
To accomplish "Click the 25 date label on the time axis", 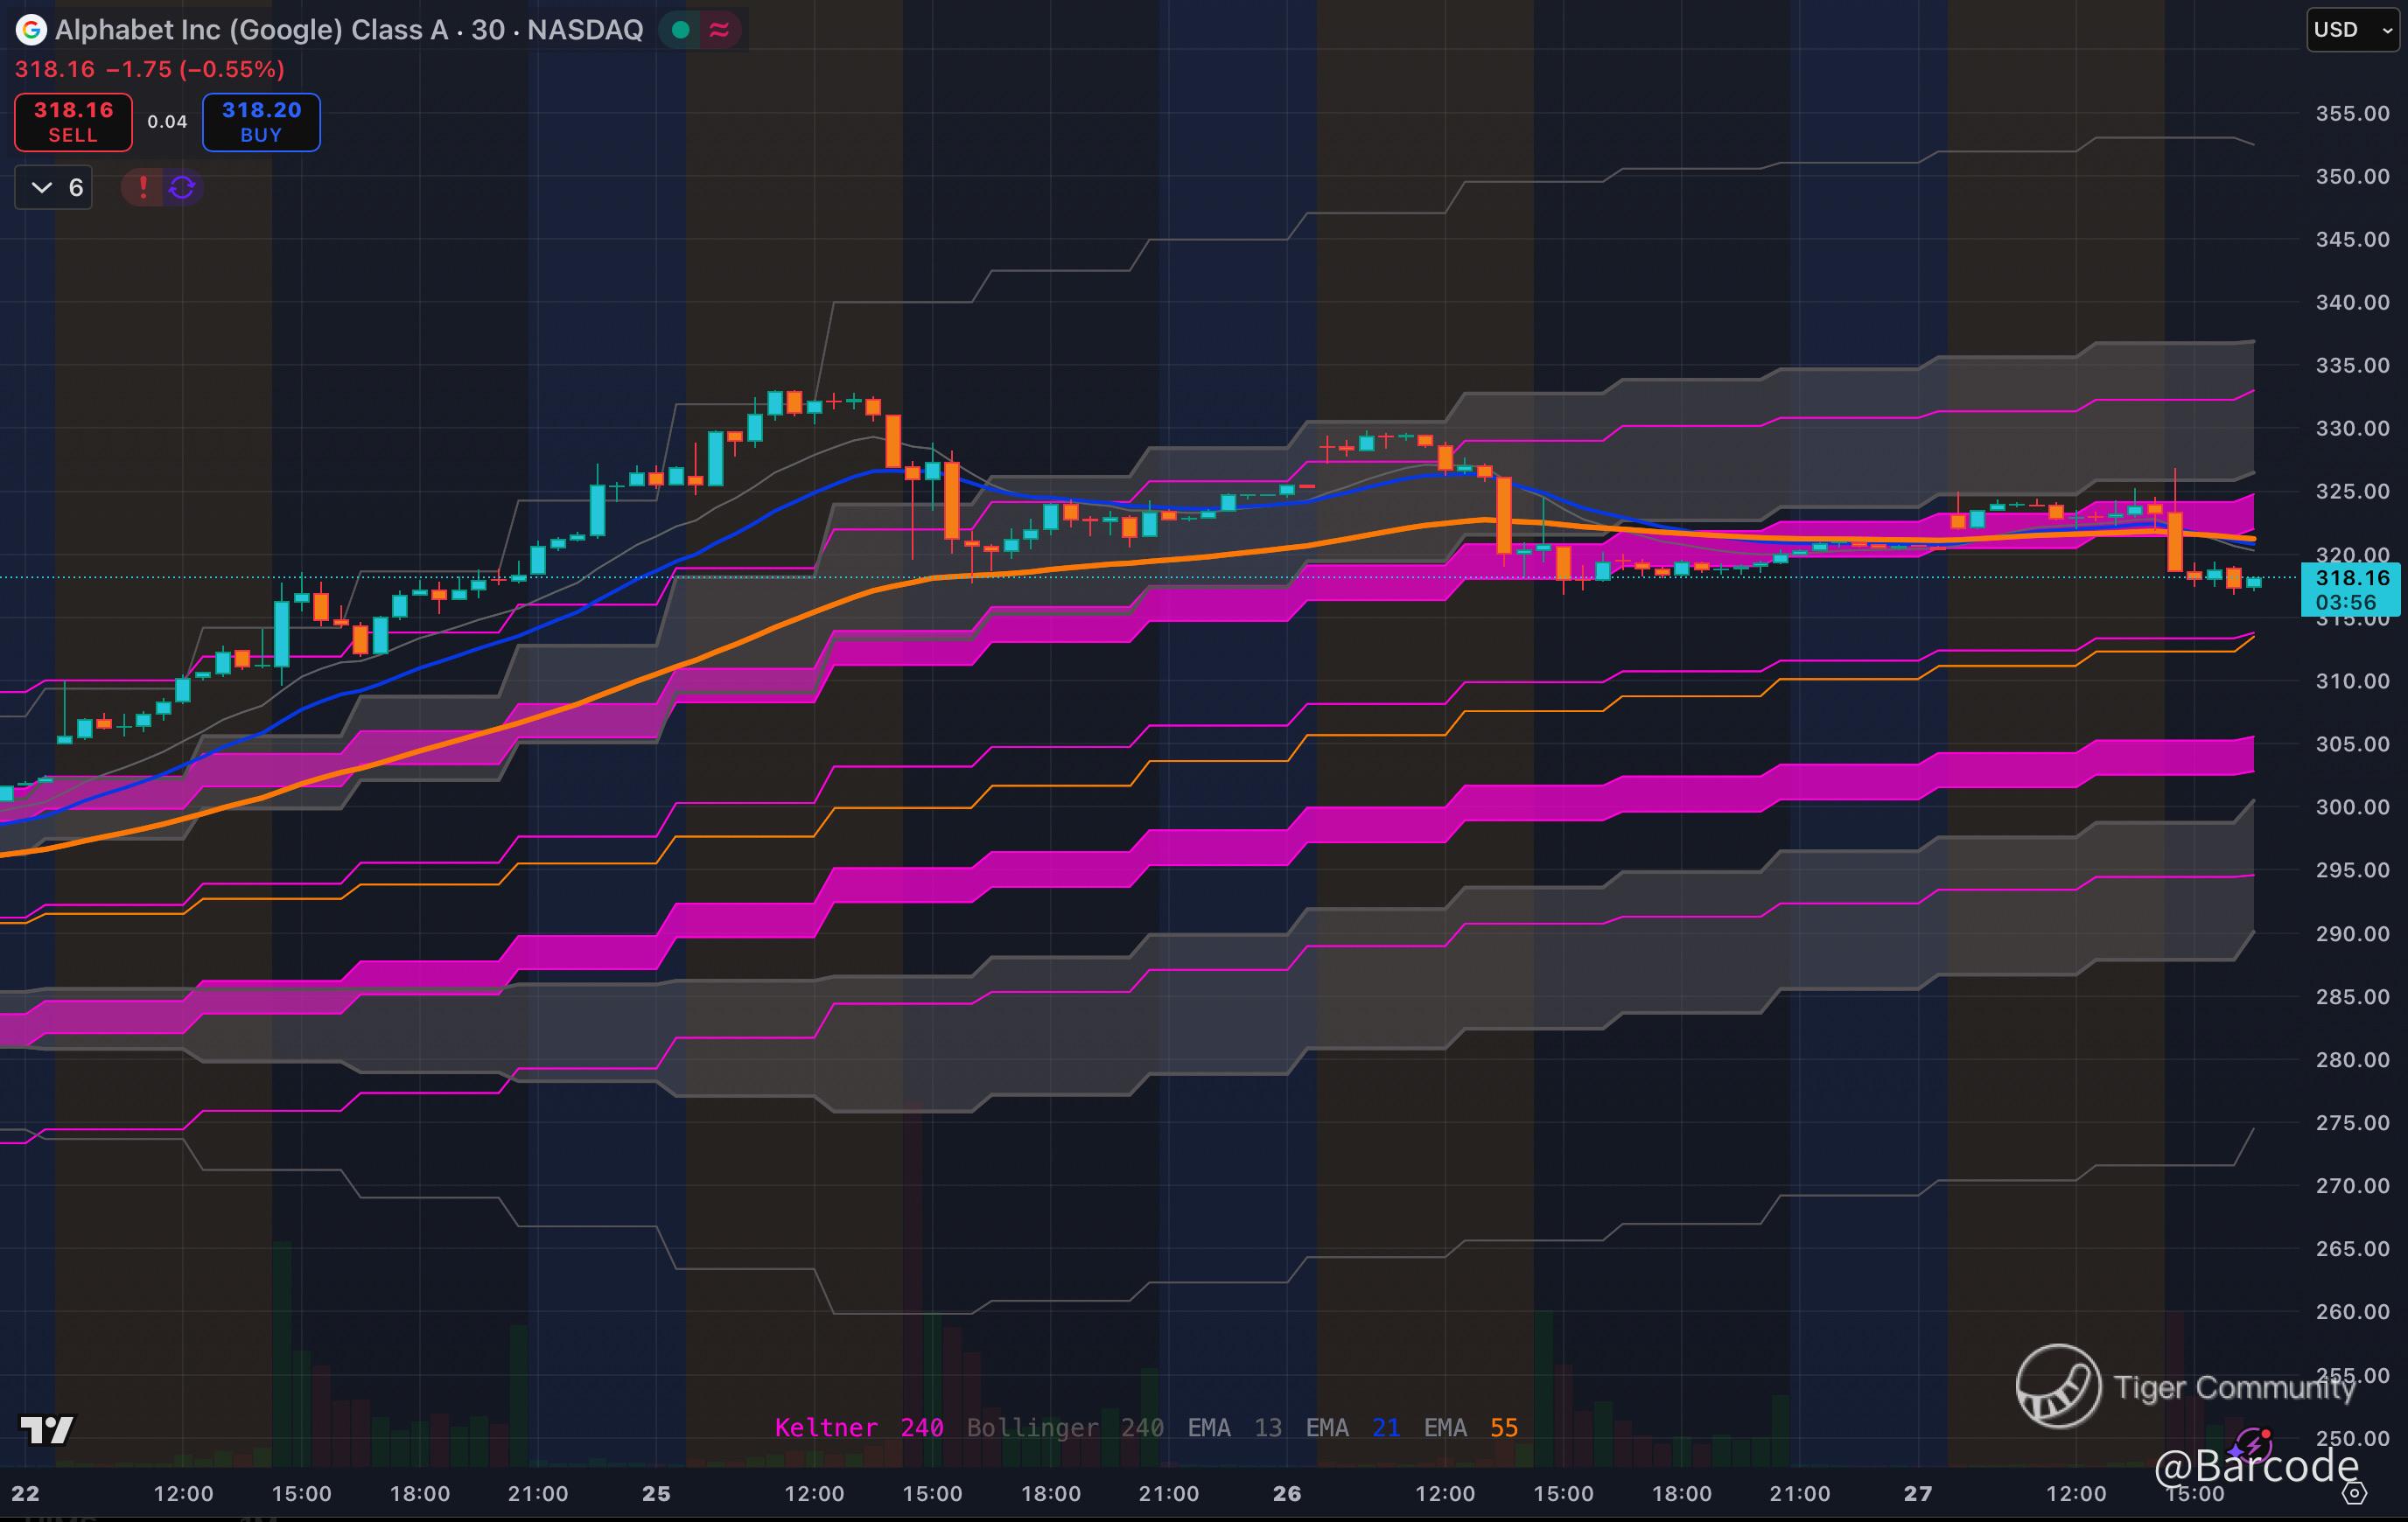I will [656, 1493].
